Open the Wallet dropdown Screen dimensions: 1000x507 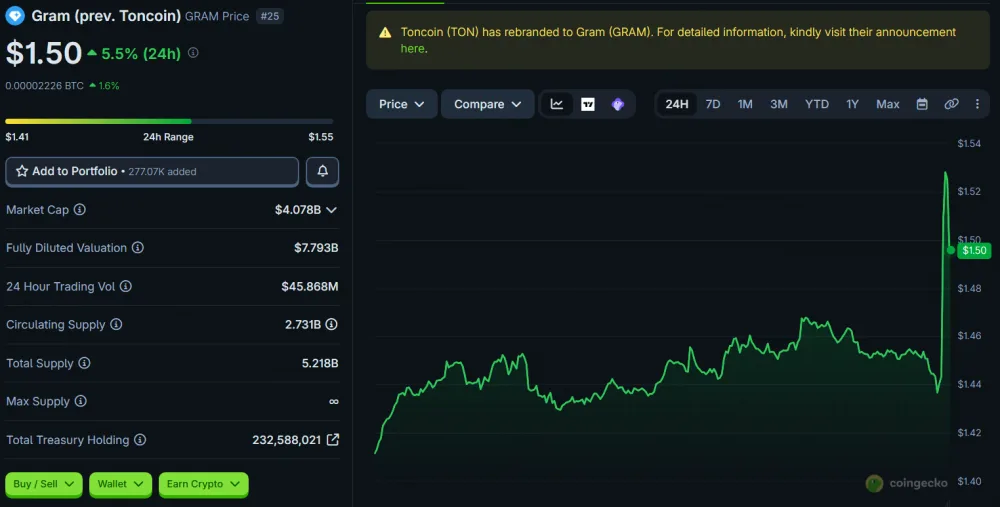click(x=121, y=484)
